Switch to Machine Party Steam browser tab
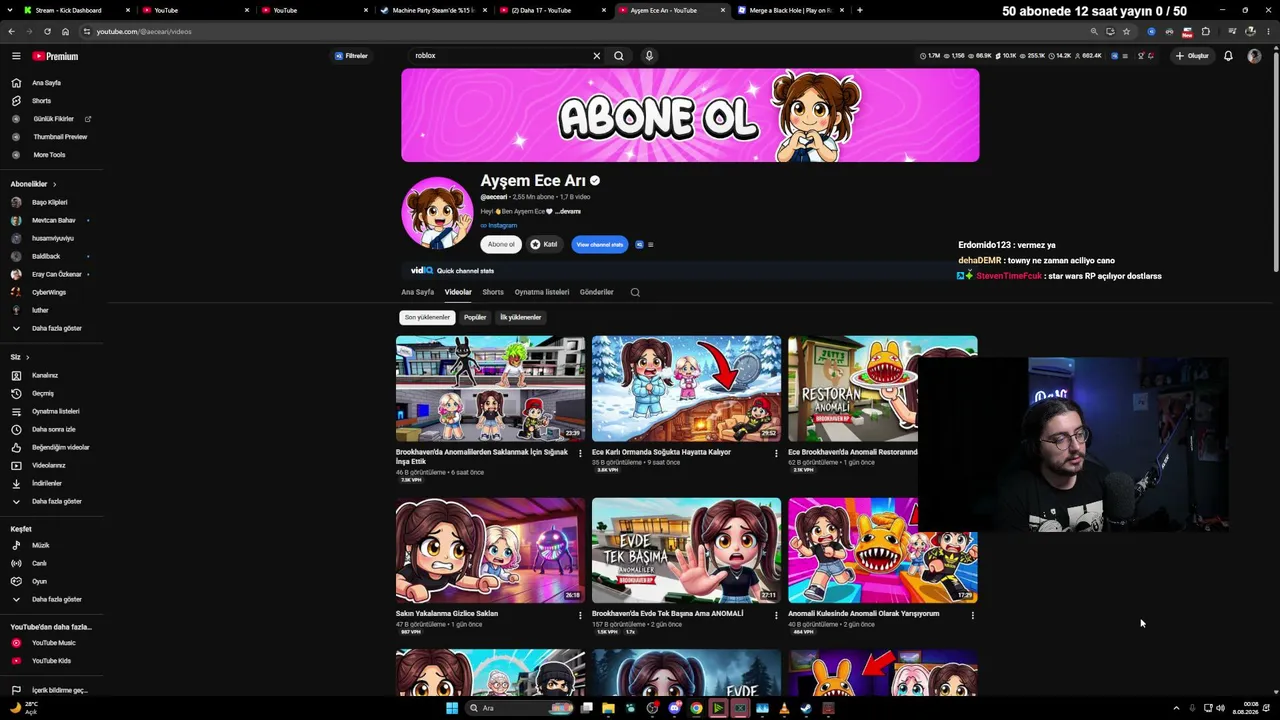The height and width of the screenshot is (720, 1280). pyautogui.click(x=434, y=10)
